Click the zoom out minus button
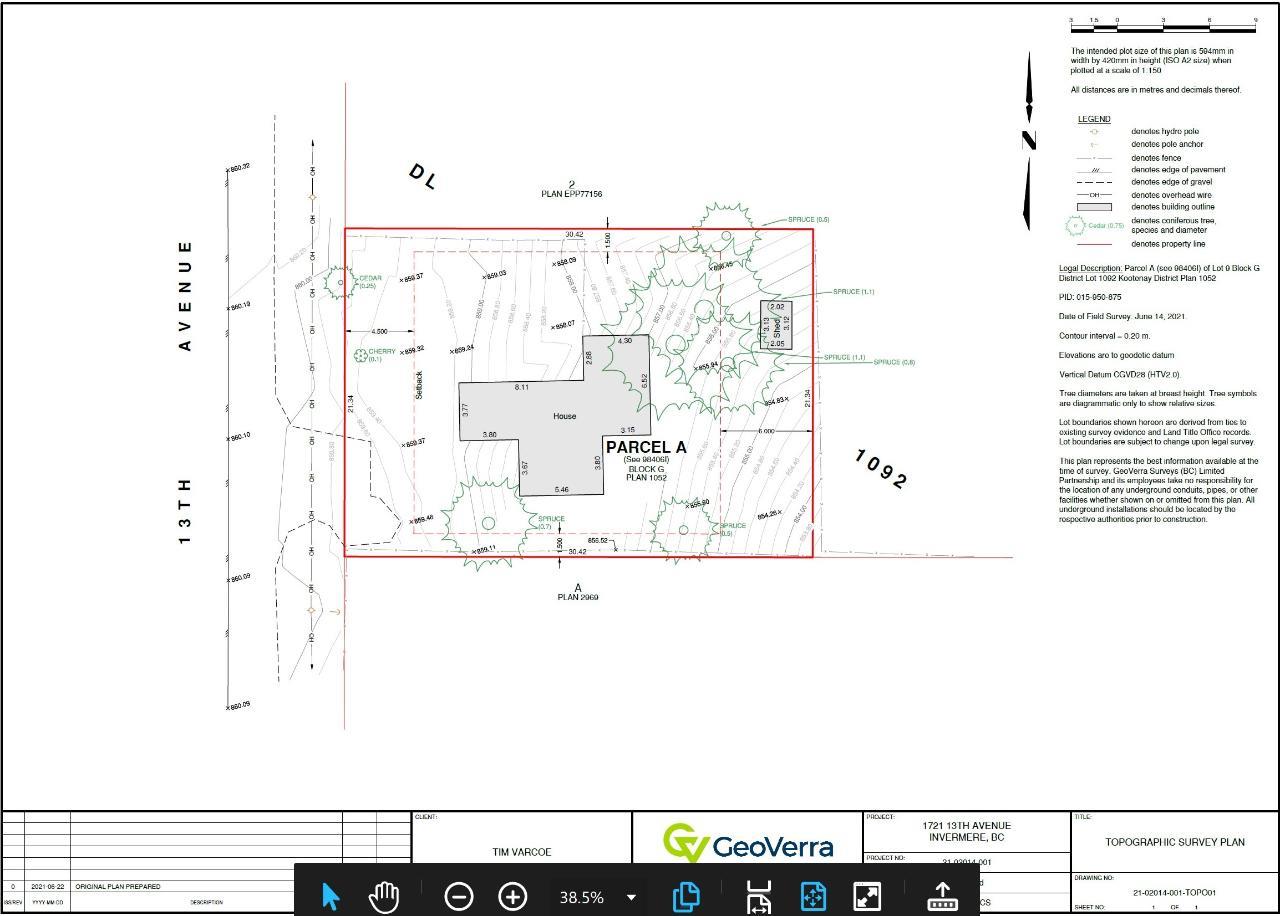 click(458, 896)
